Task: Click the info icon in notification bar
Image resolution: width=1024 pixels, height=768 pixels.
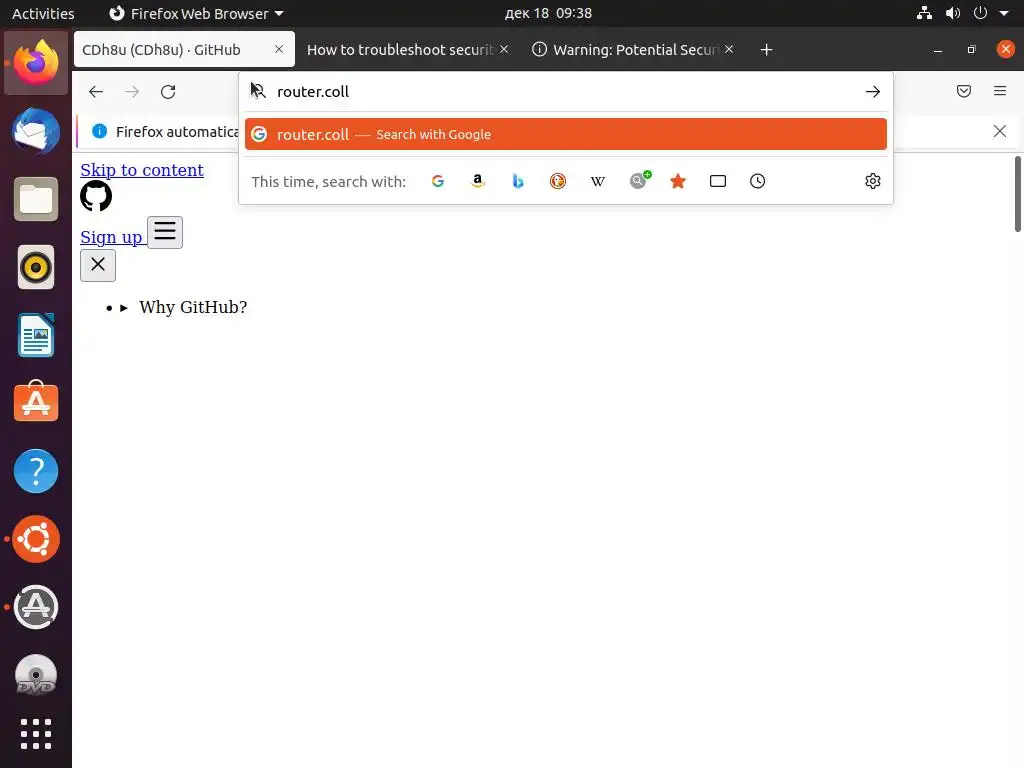Action: [x=99, y=131]
